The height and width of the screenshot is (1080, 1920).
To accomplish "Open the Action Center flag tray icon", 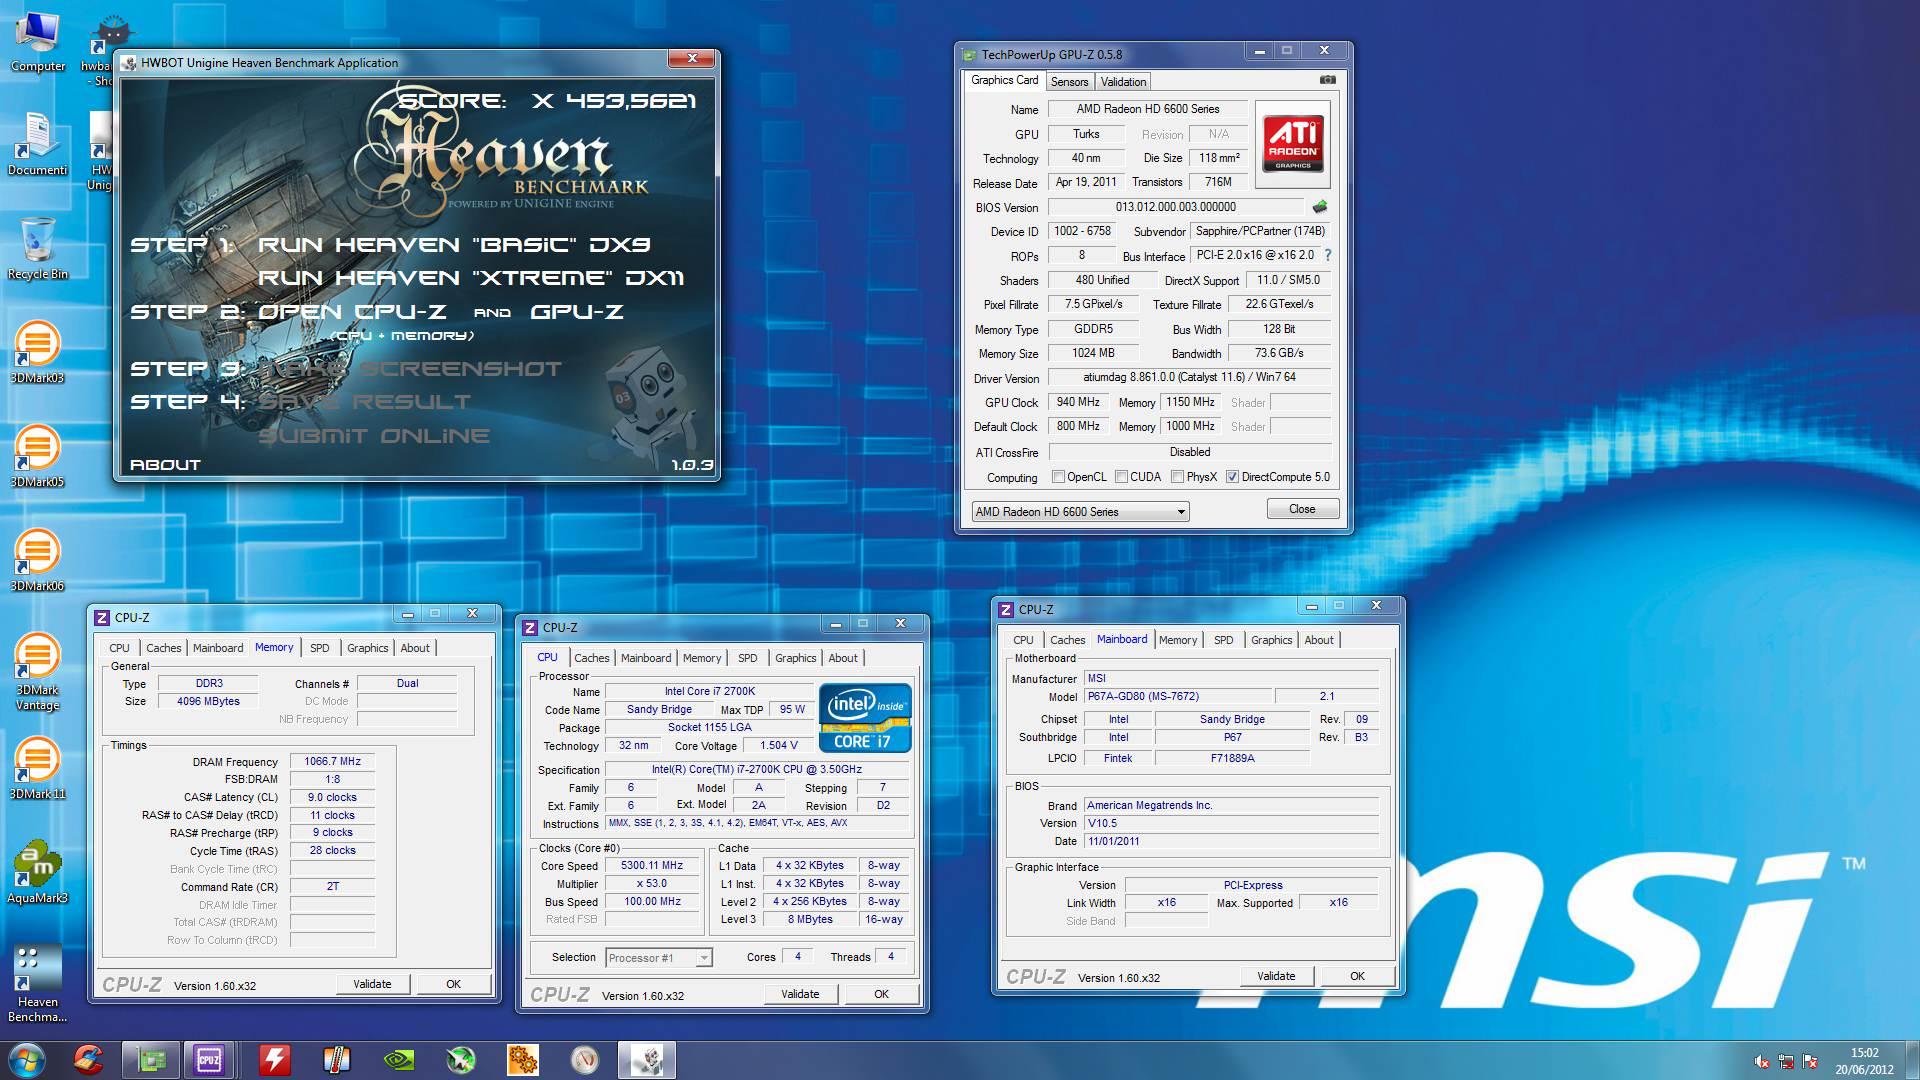I will click(1810, 1061).
